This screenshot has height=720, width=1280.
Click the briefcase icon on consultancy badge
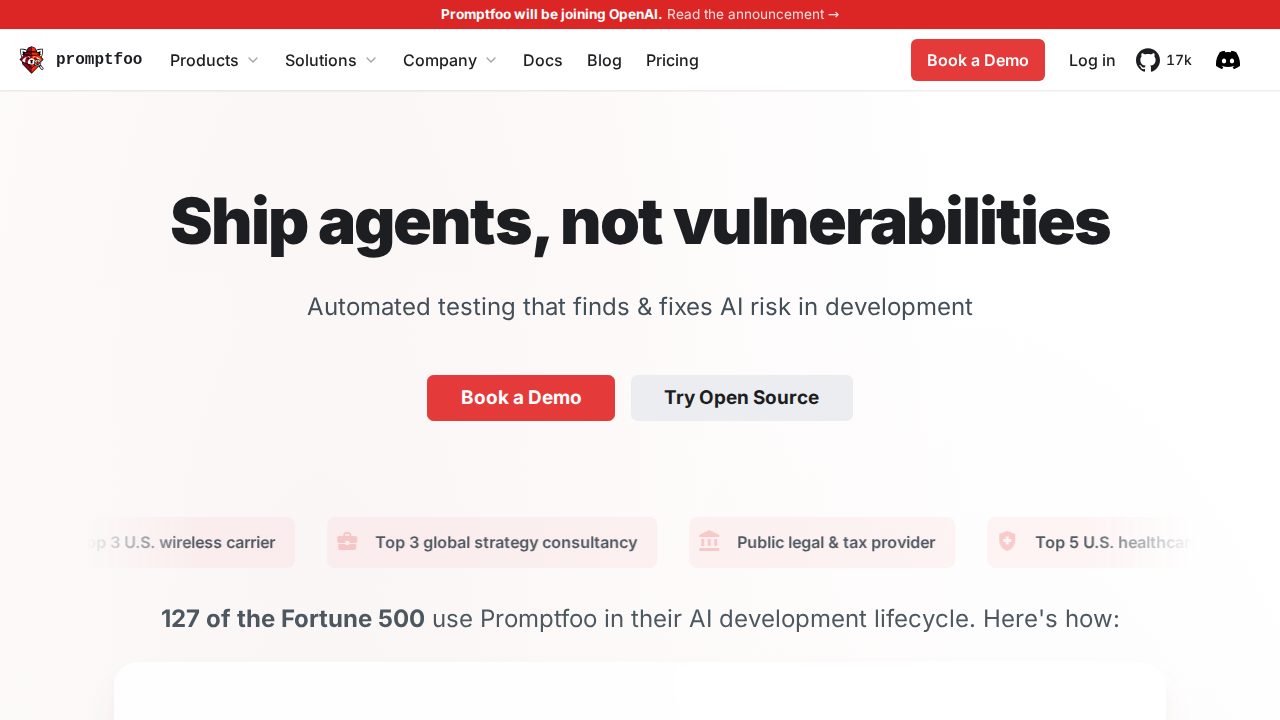pyautogui.click(x=347, y=542)
